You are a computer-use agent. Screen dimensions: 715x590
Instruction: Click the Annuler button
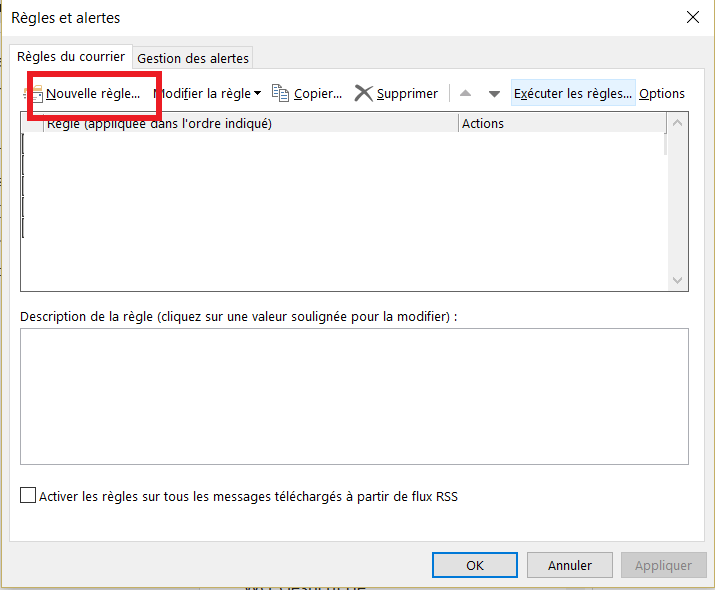click(570, 565)
